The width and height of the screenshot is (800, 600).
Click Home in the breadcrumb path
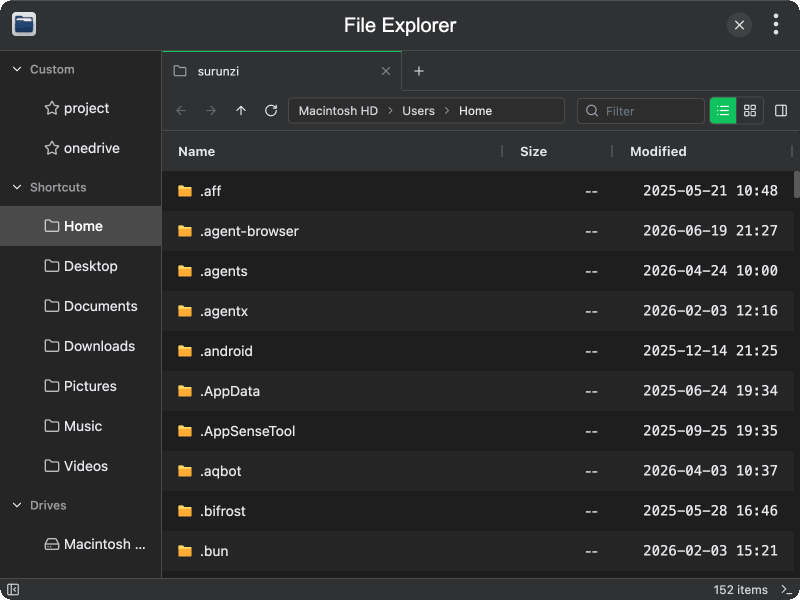click(475, 111)
